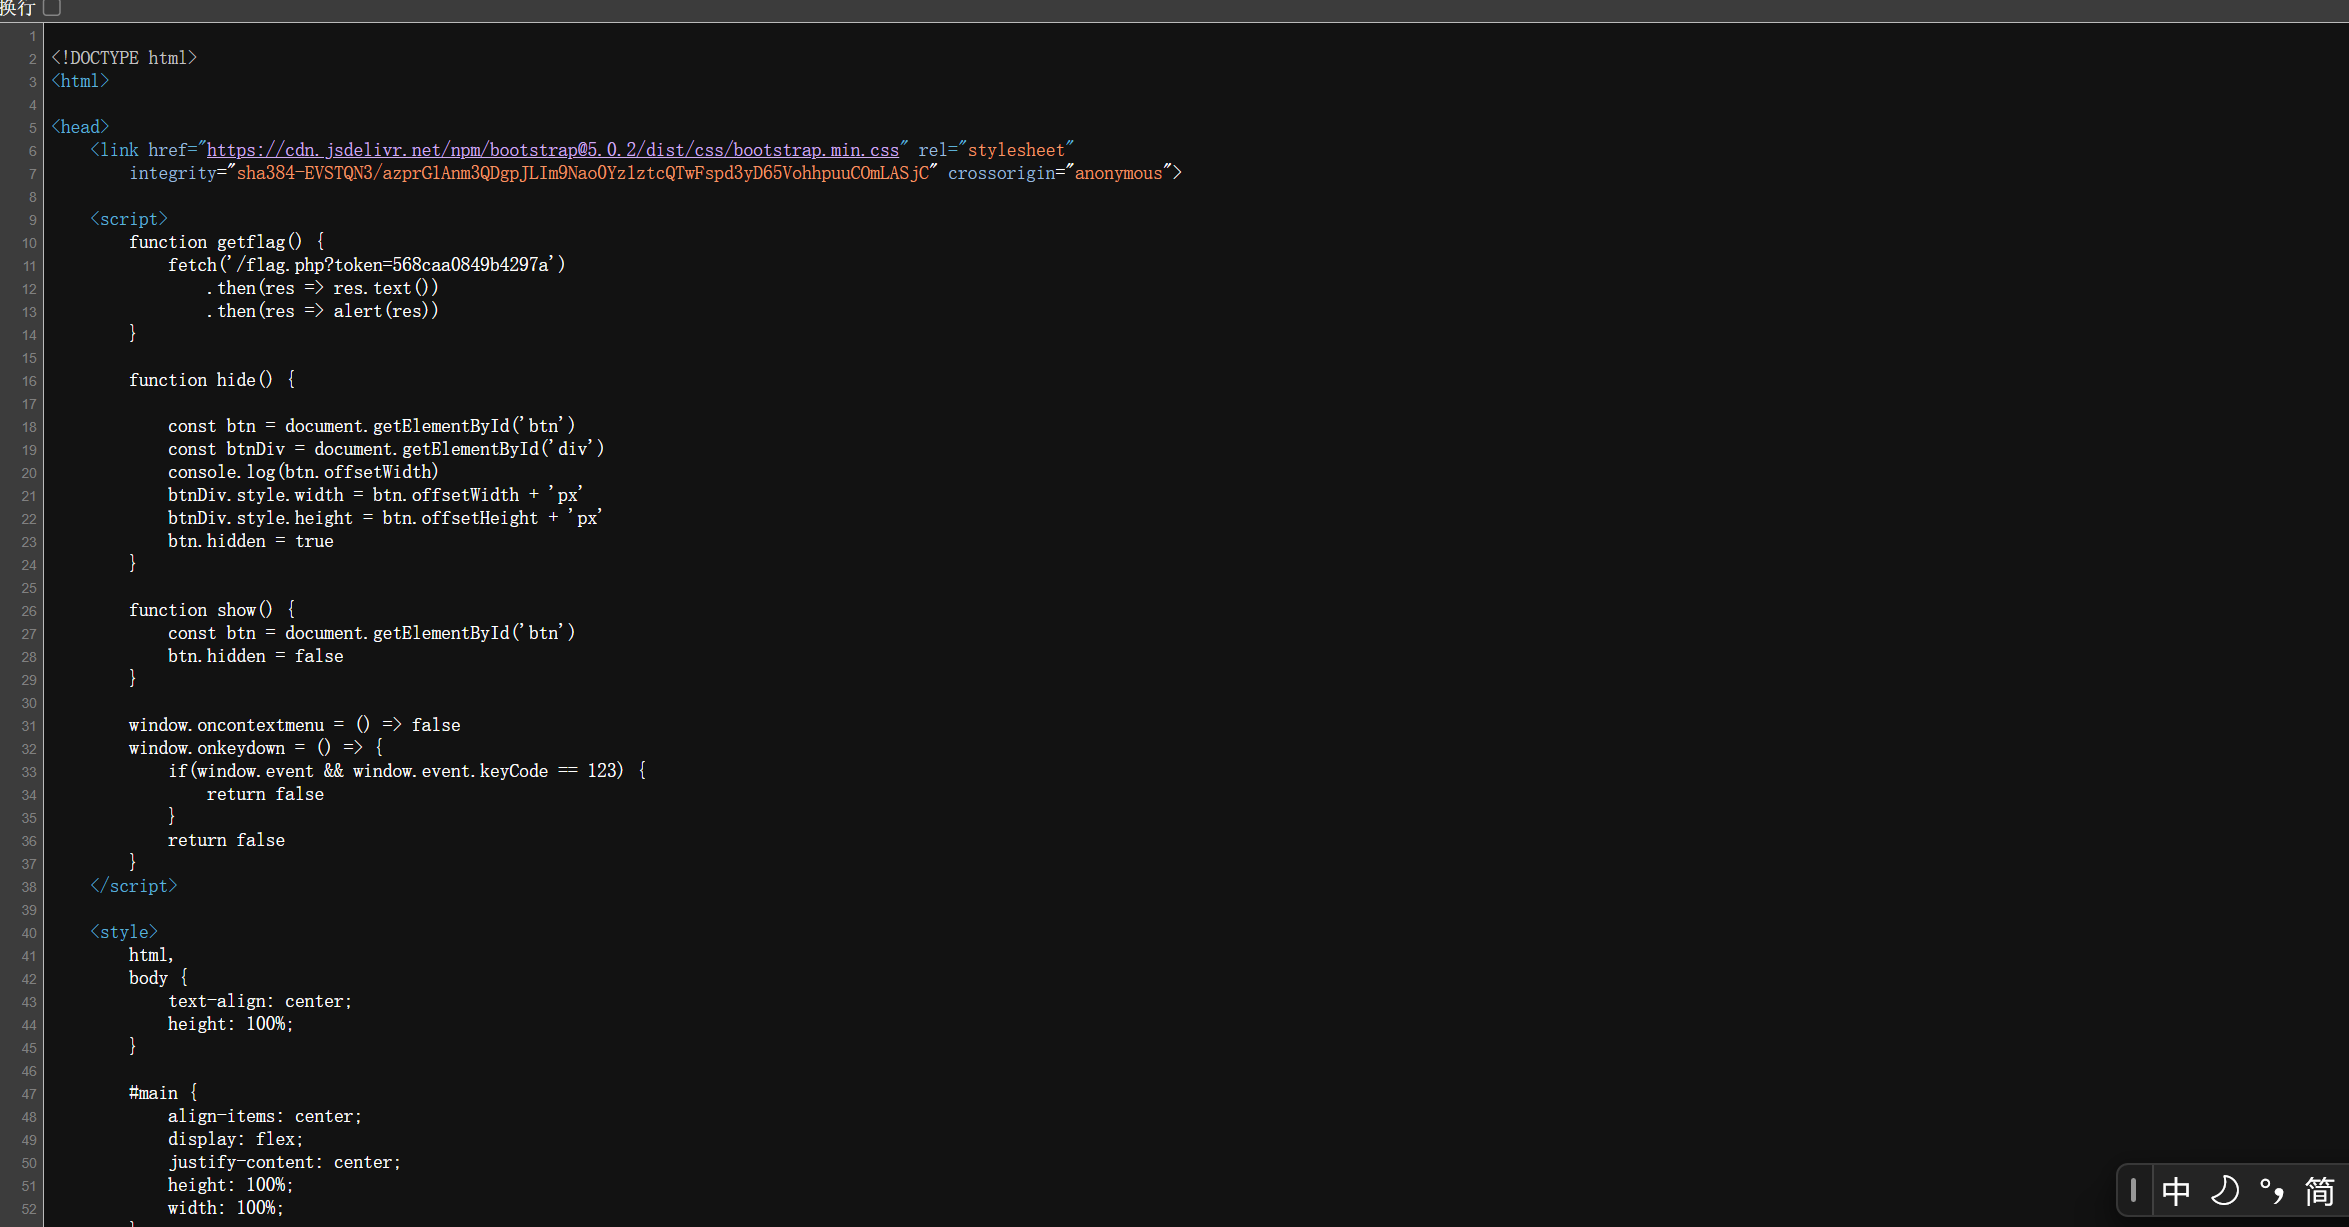Click the text 'justify-content: center;'
Viewport: 2349px width, 1227px height.
point(284,1162)
